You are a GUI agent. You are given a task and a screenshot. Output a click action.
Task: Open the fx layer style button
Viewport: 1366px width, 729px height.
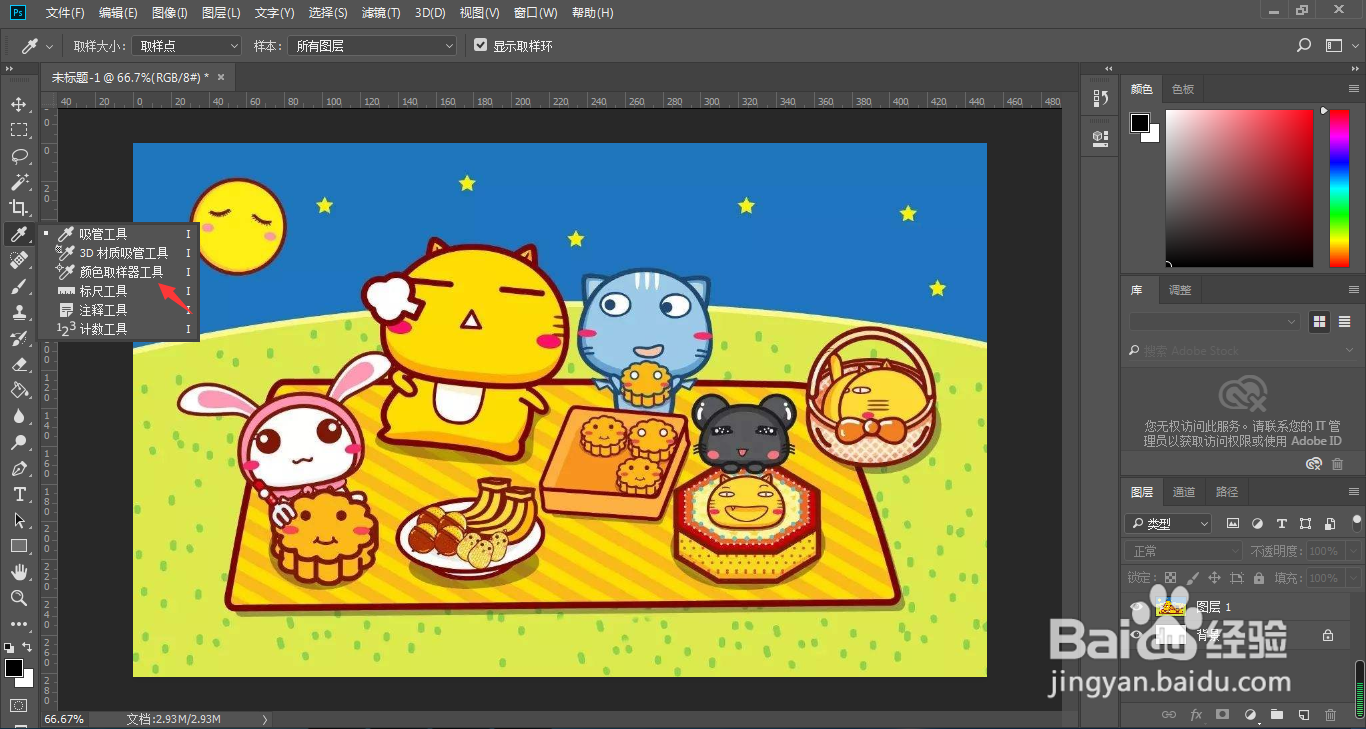1195,715
